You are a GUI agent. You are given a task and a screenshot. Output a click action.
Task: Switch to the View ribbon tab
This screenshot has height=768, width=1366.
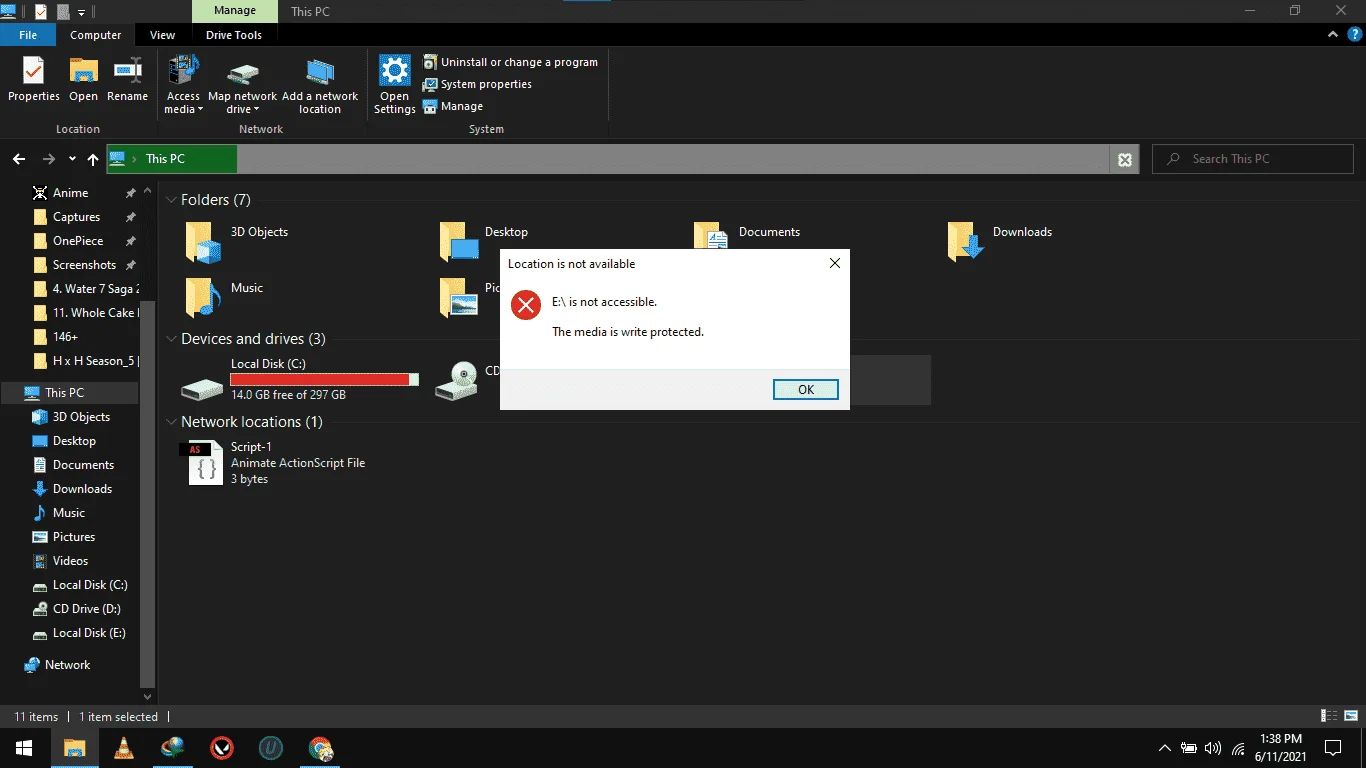click(163, 35)
